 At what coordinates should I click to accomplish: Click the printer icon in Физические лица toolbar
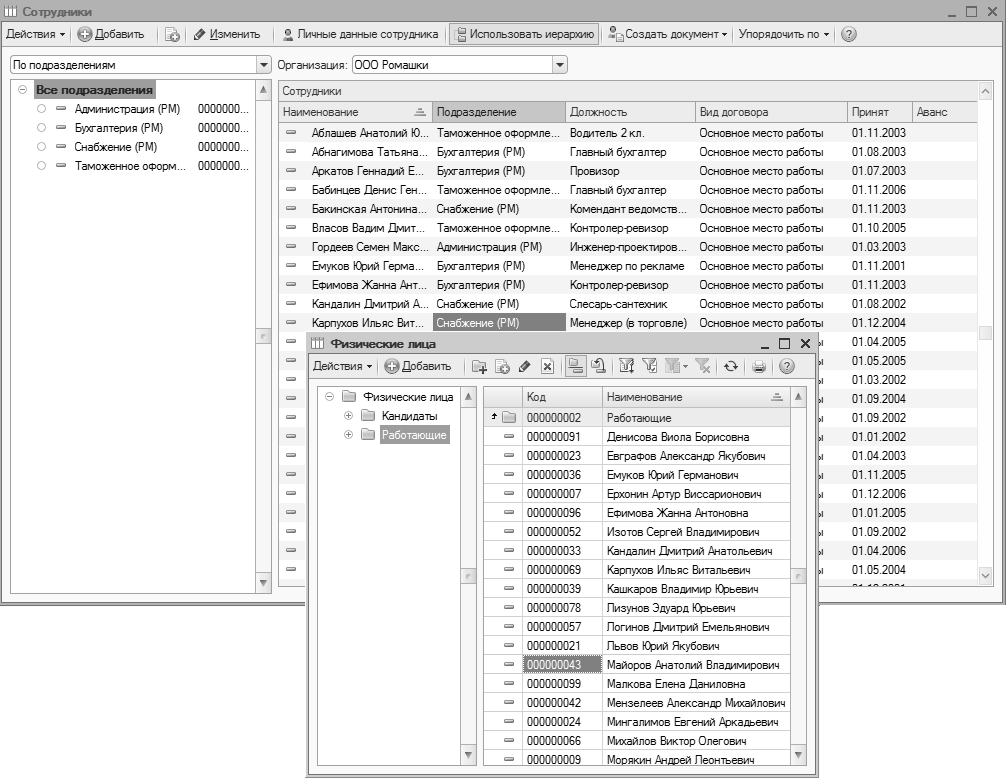pyautogui.click(x=759, y=367)
